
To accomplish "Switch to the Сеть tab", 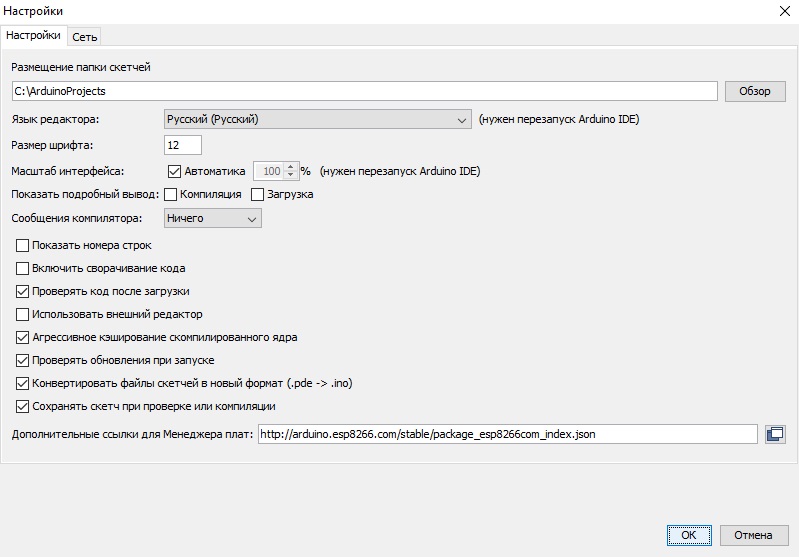I will click(x=84, y=36).
